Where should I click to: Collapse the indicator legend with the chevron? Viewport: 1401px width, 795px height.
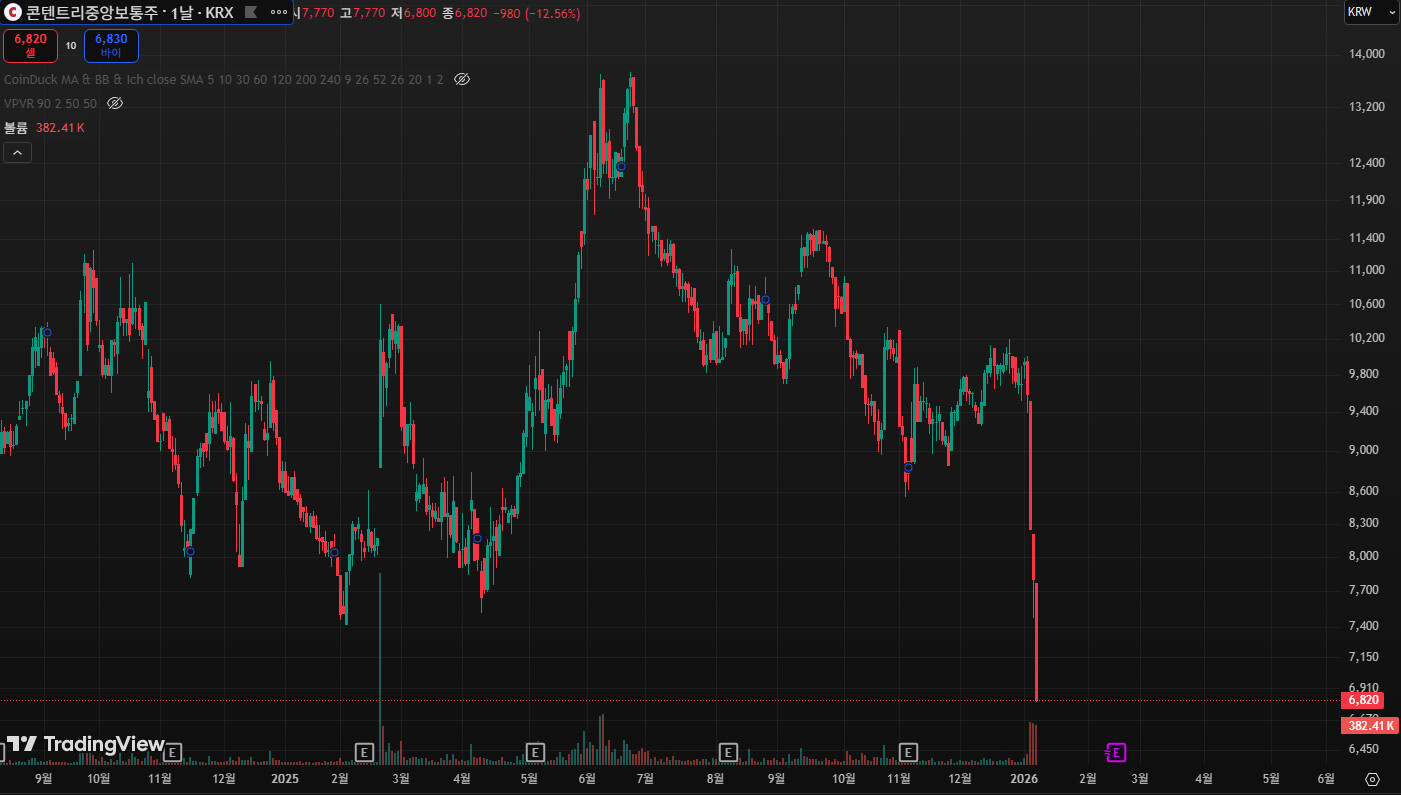17,153
